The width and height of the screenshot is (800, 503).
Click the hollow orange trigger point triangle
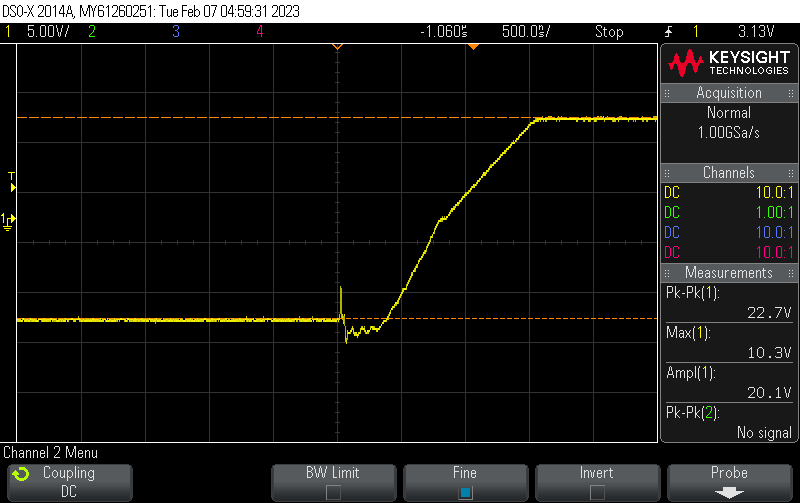(337, 47)
